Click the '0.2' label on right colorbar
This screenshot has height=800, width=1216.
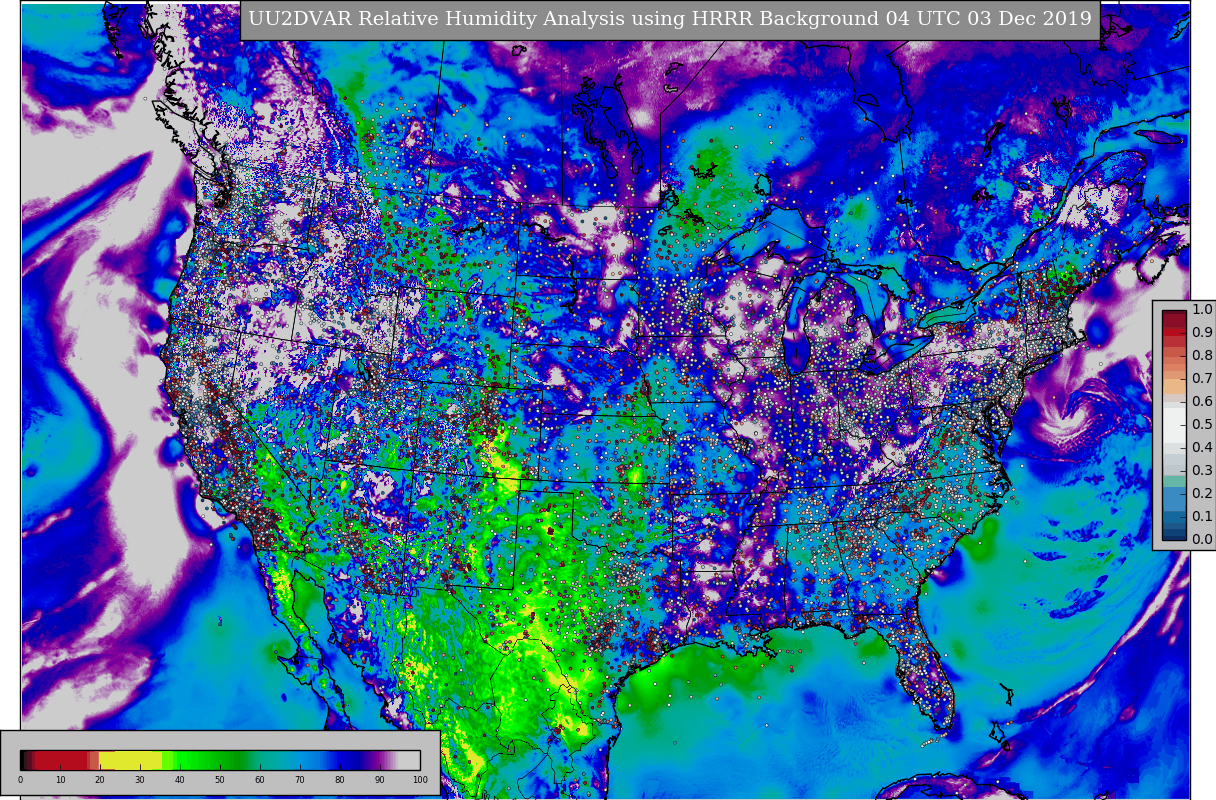(1202, 493)
